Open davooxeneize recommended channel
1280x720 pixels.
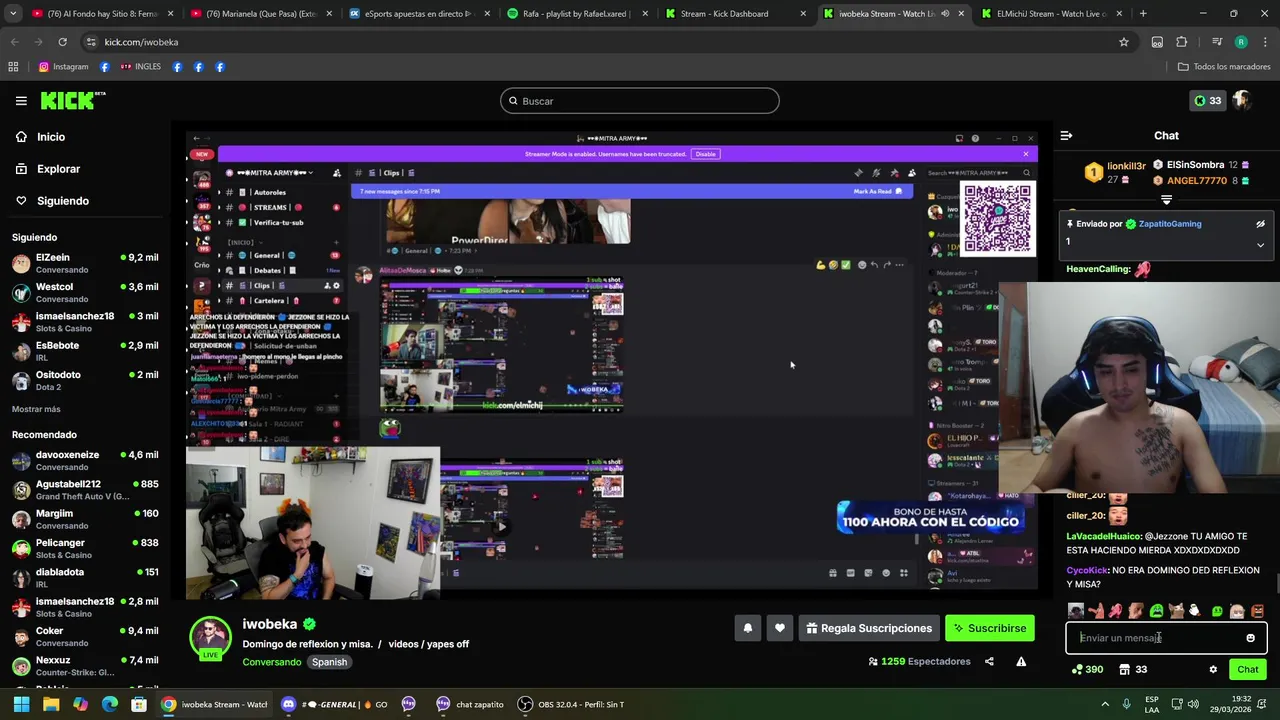(x=85, y=461)
